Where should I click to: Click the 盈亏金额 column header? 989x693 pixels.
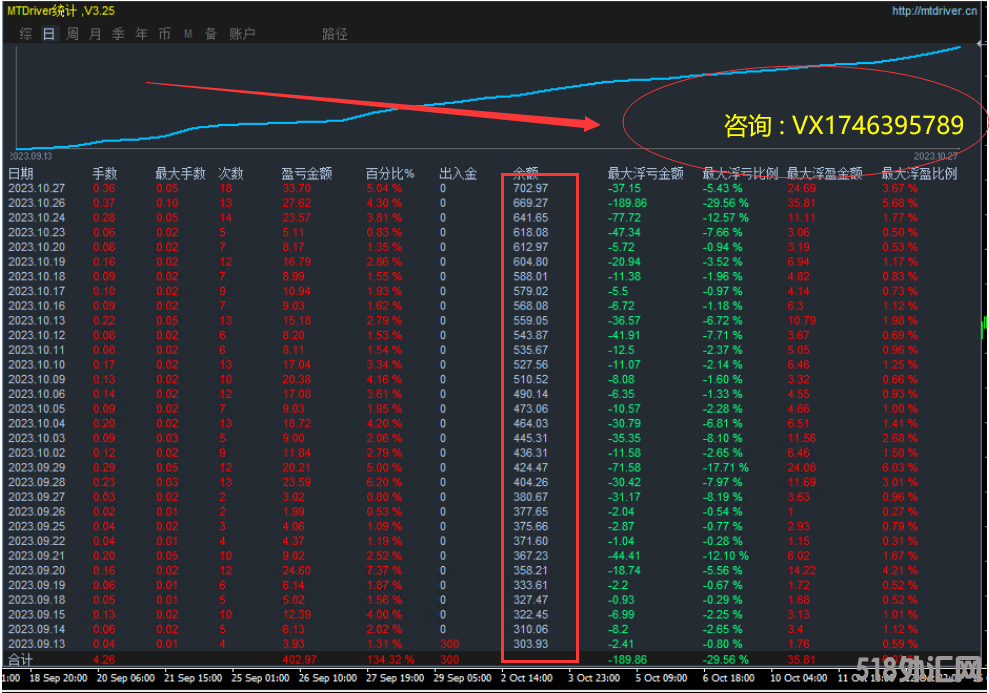coord(302,173)
